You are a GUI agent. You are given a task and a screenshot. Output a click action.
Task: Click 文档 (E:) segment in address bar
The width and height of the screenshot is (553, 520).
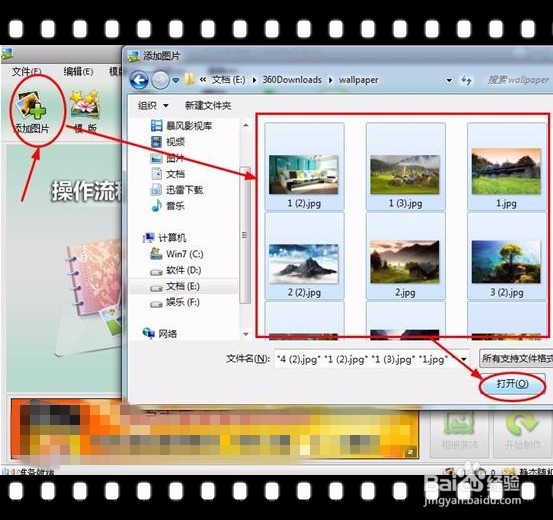[x=228, y=80]
